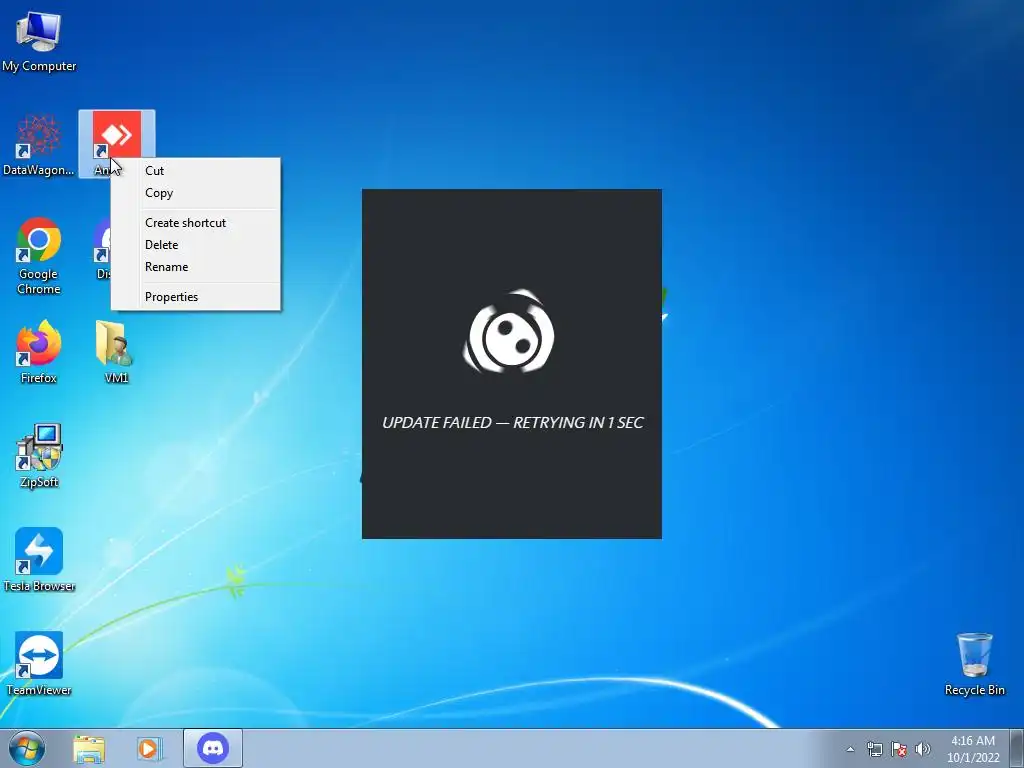Open Windows Explorer from taskbar

89,749
